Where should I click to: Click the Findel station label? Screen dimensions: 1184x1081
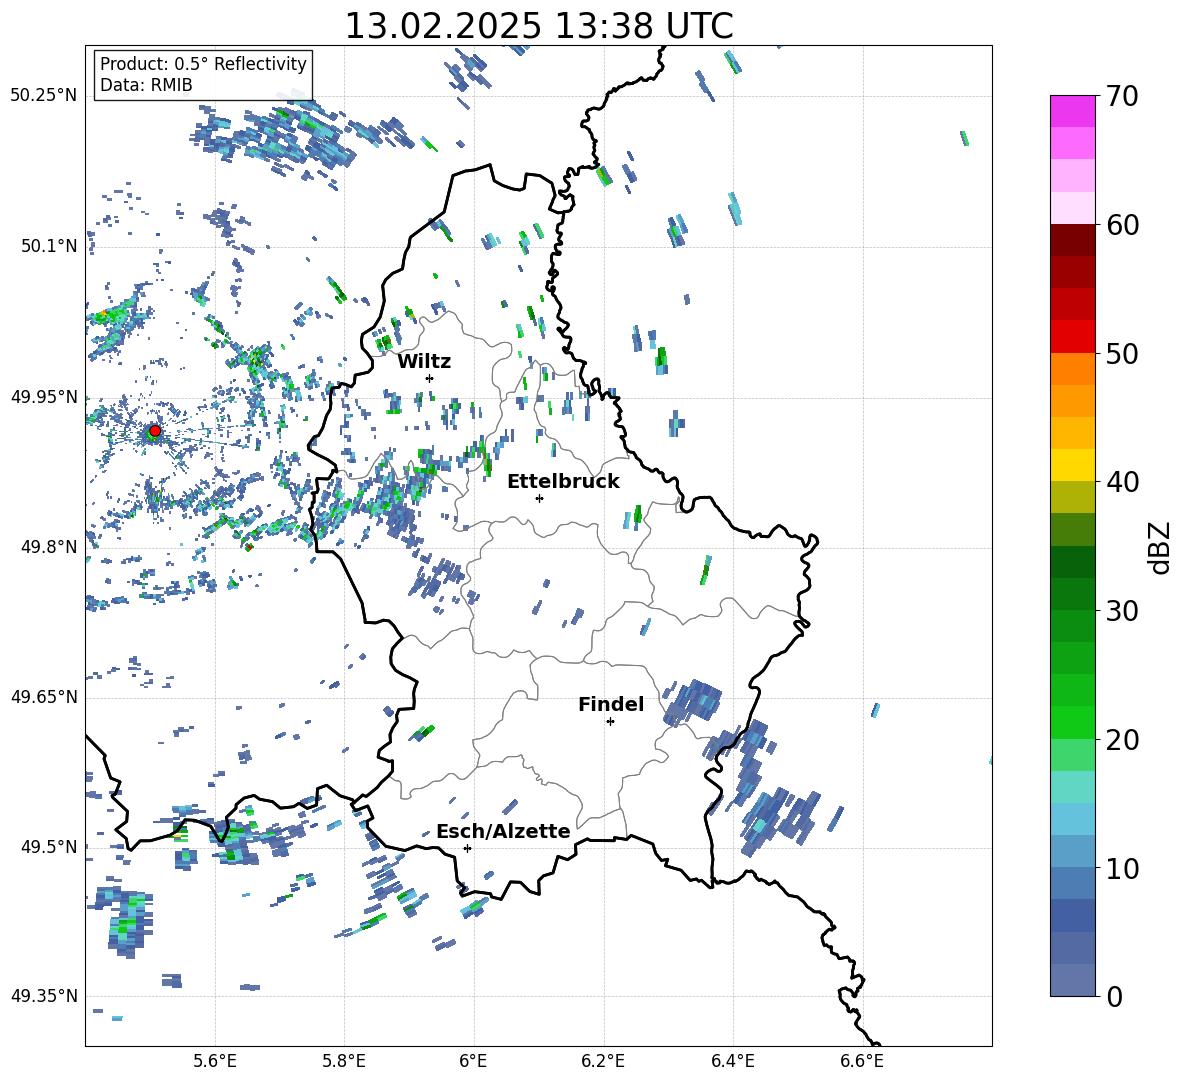(x=611, y=704)
